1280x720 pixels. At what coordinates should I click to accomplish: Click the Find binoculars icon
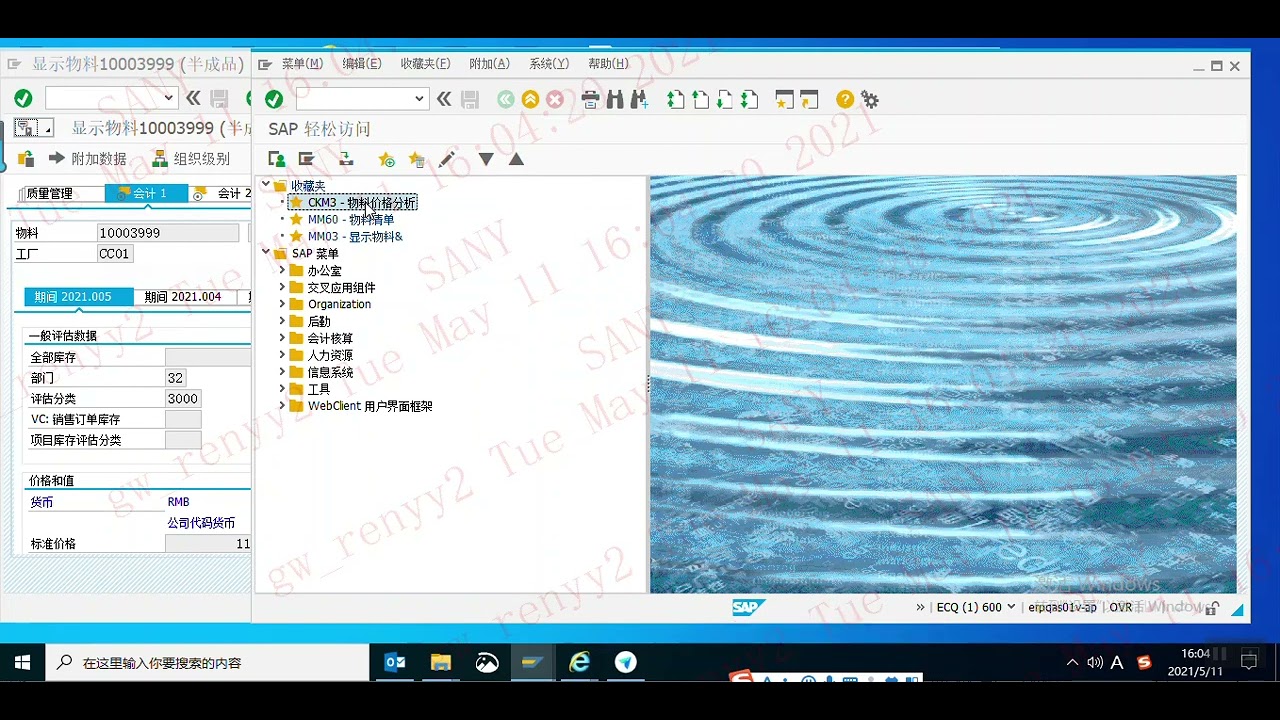615,99
